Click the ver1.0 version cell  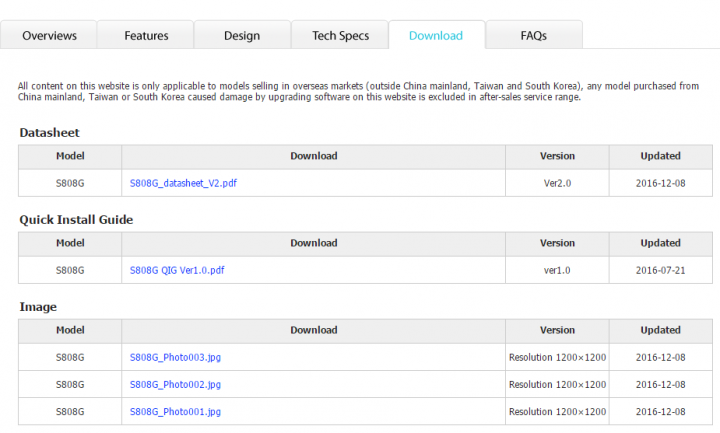pos(557,270)
